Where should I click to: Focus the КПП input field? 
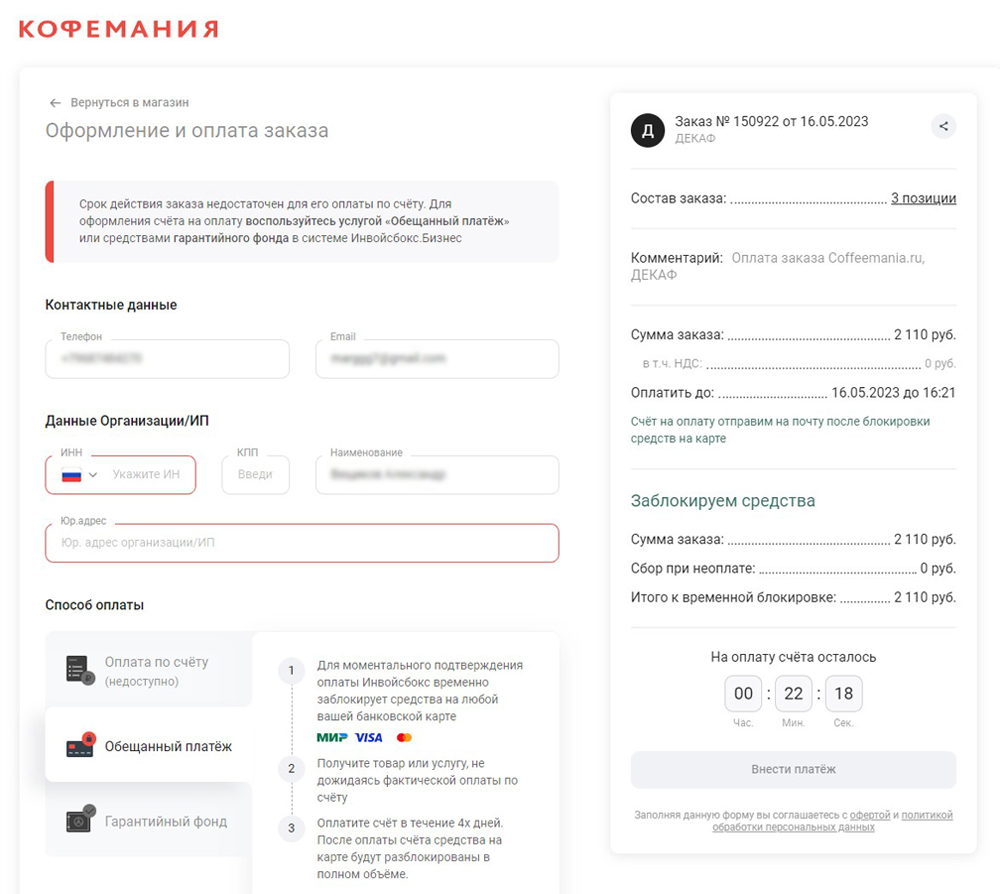tap(255, 474)
